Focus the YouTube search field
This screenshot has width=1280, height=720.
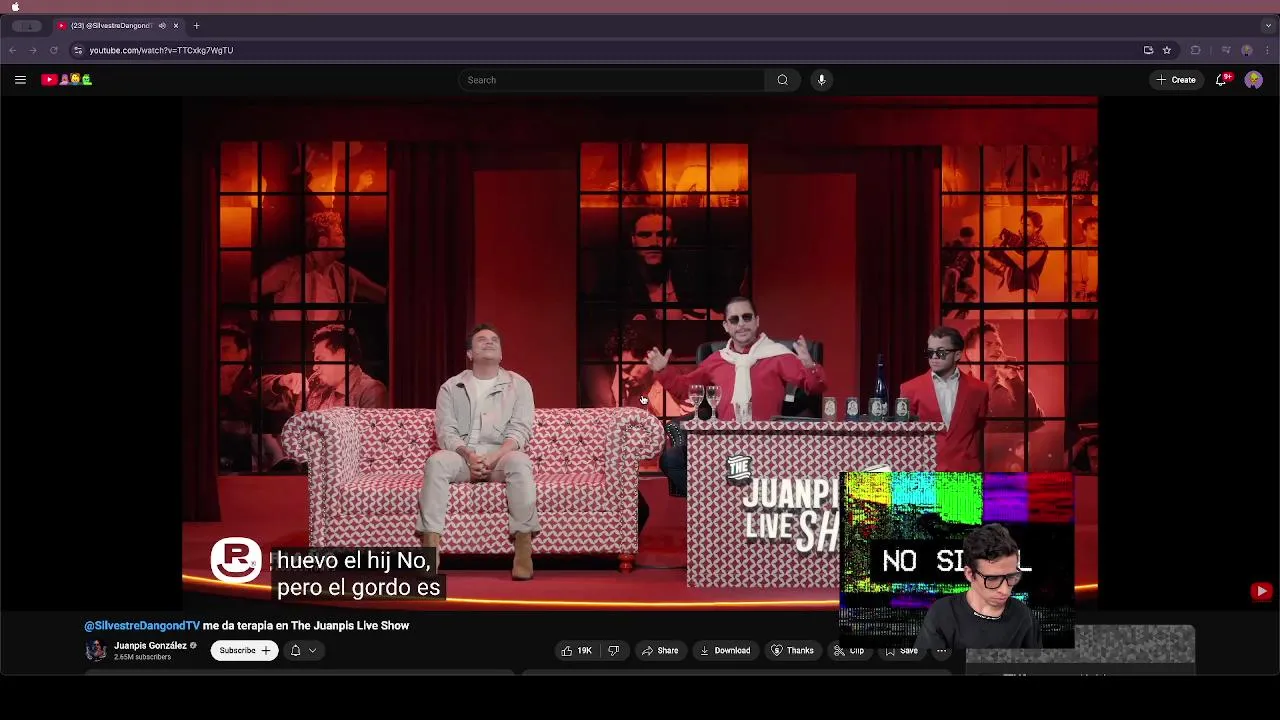coord(612,80)
